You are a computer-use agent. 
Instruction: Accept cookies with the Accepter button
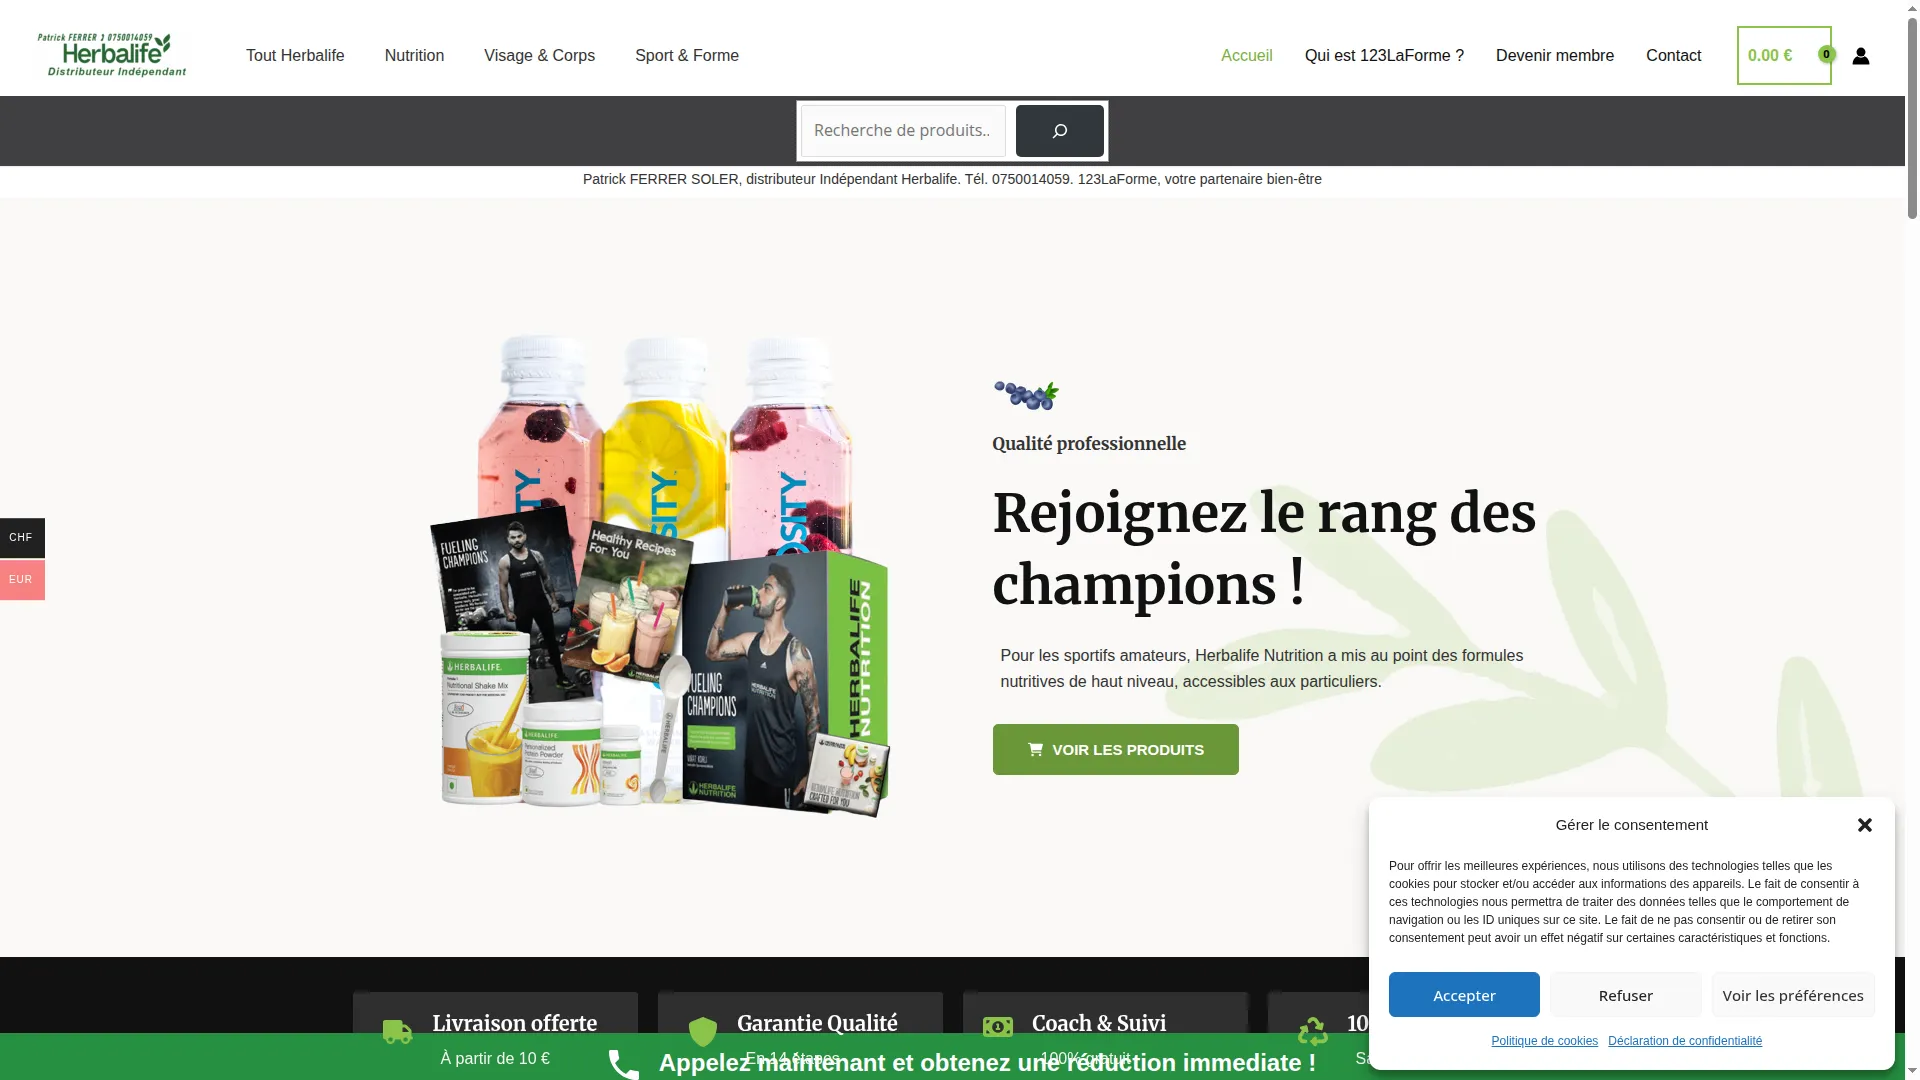click(x=1464, y=995)
